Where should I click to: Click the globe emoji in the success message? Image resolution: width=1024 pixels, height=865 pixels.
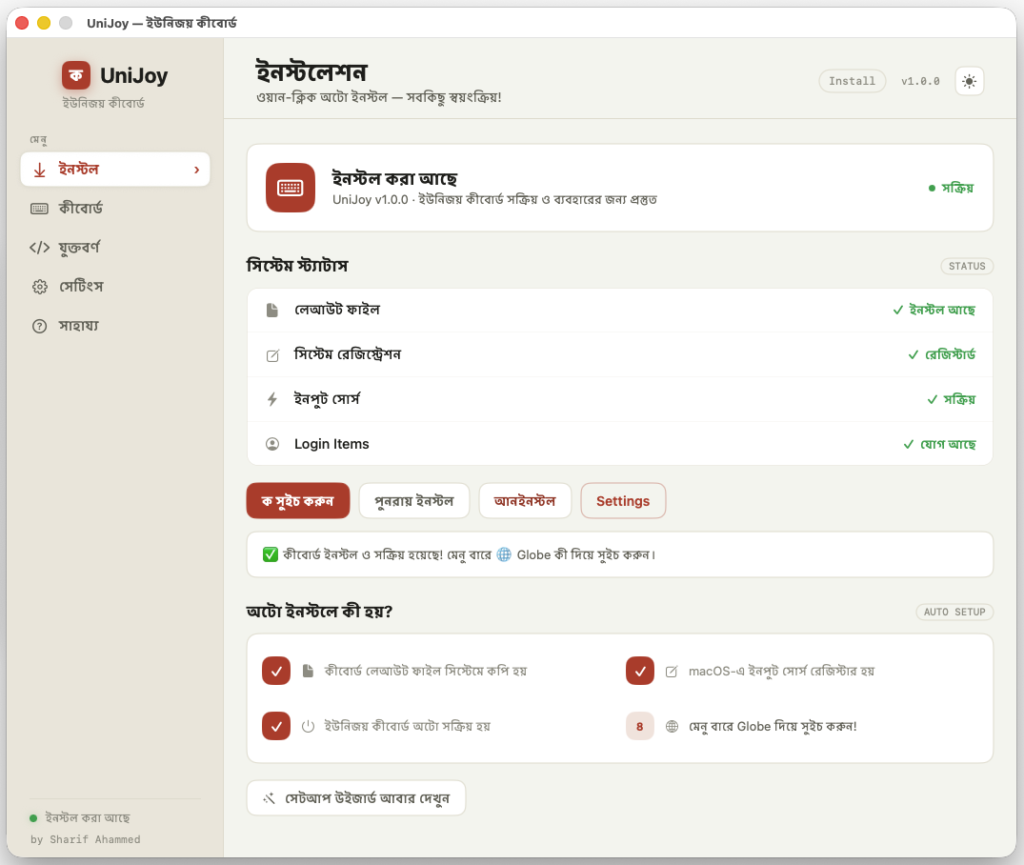pos(504,555)
